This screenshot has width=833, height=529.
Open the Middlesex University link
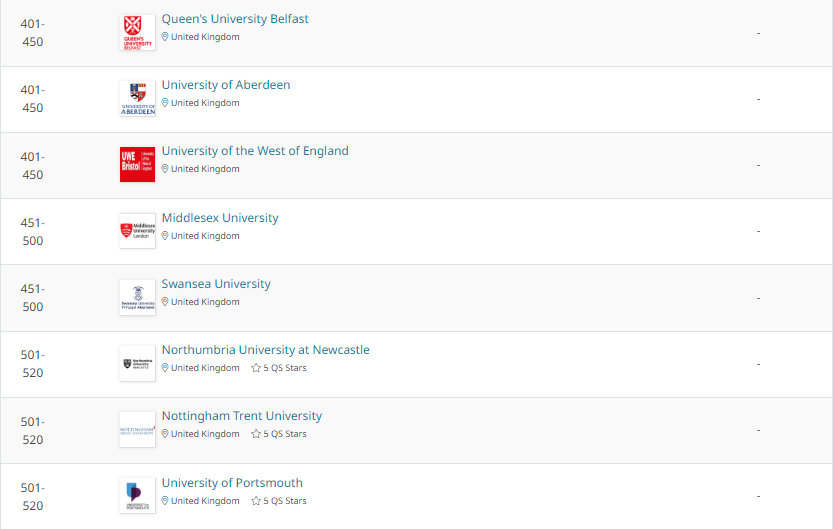pyautogui.click(x=220, y=218)
